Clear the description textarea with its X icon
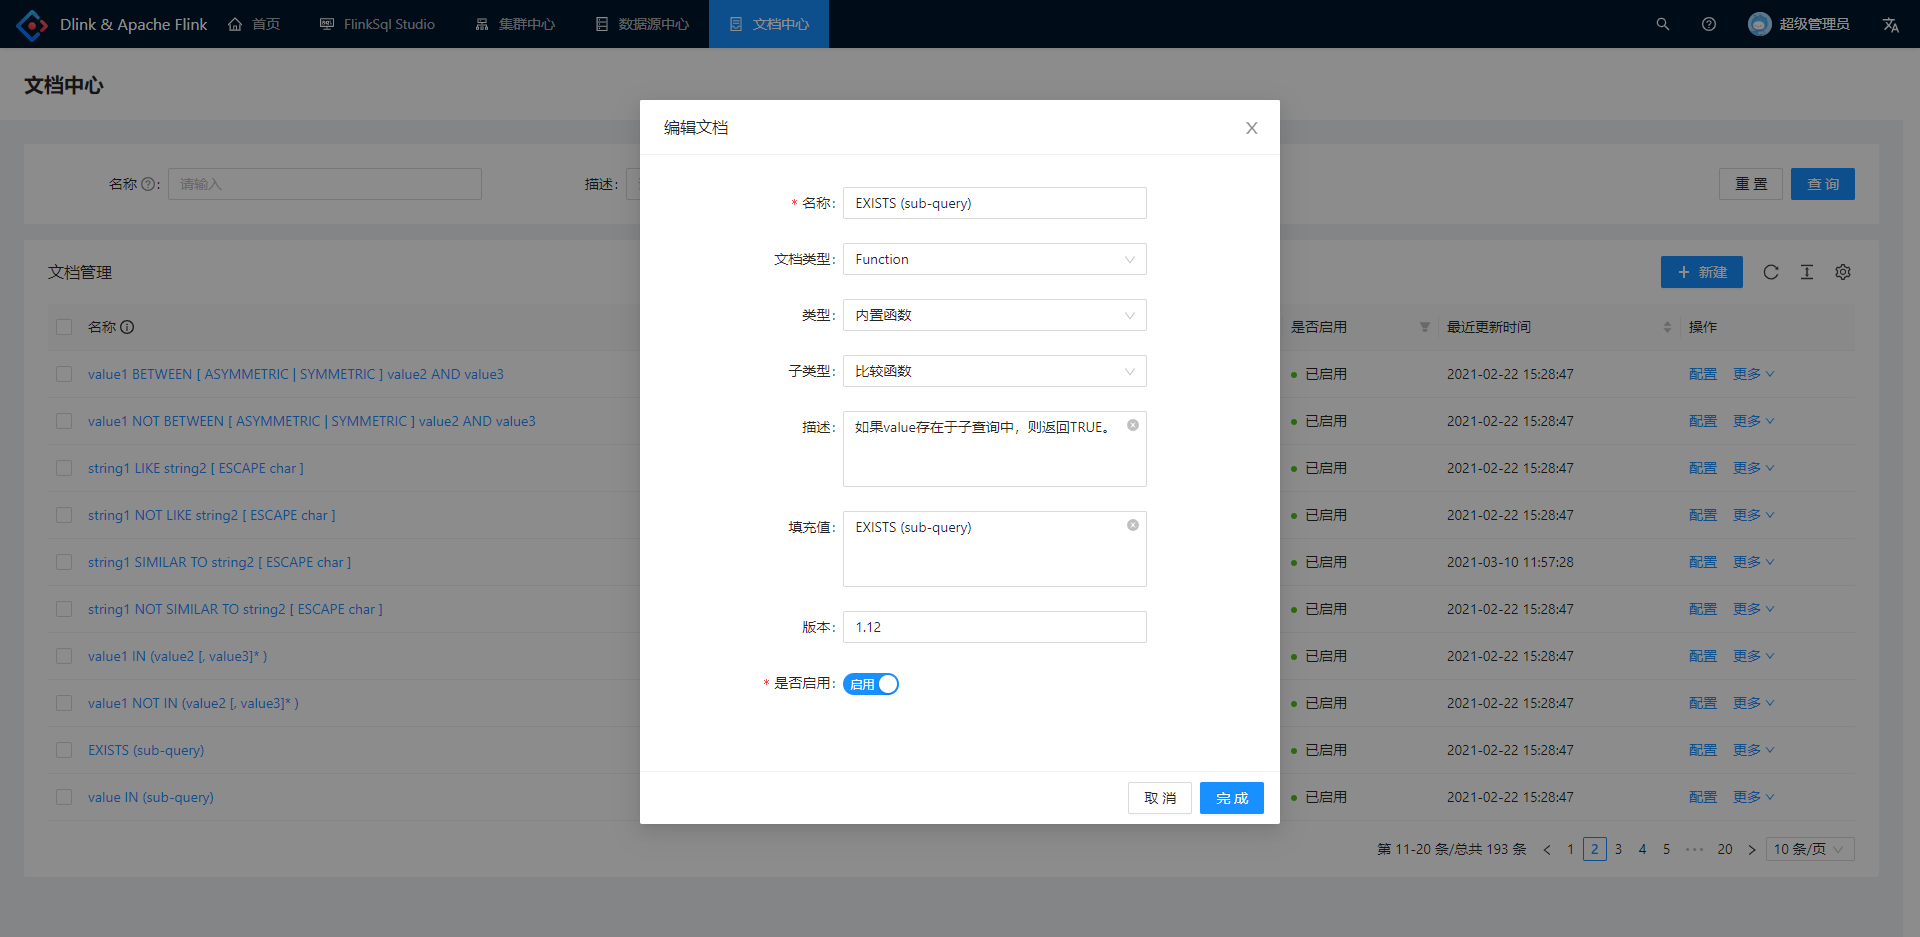Image resolution: width=1920 pixels, height=937 pixels. tap(1133, 425)
